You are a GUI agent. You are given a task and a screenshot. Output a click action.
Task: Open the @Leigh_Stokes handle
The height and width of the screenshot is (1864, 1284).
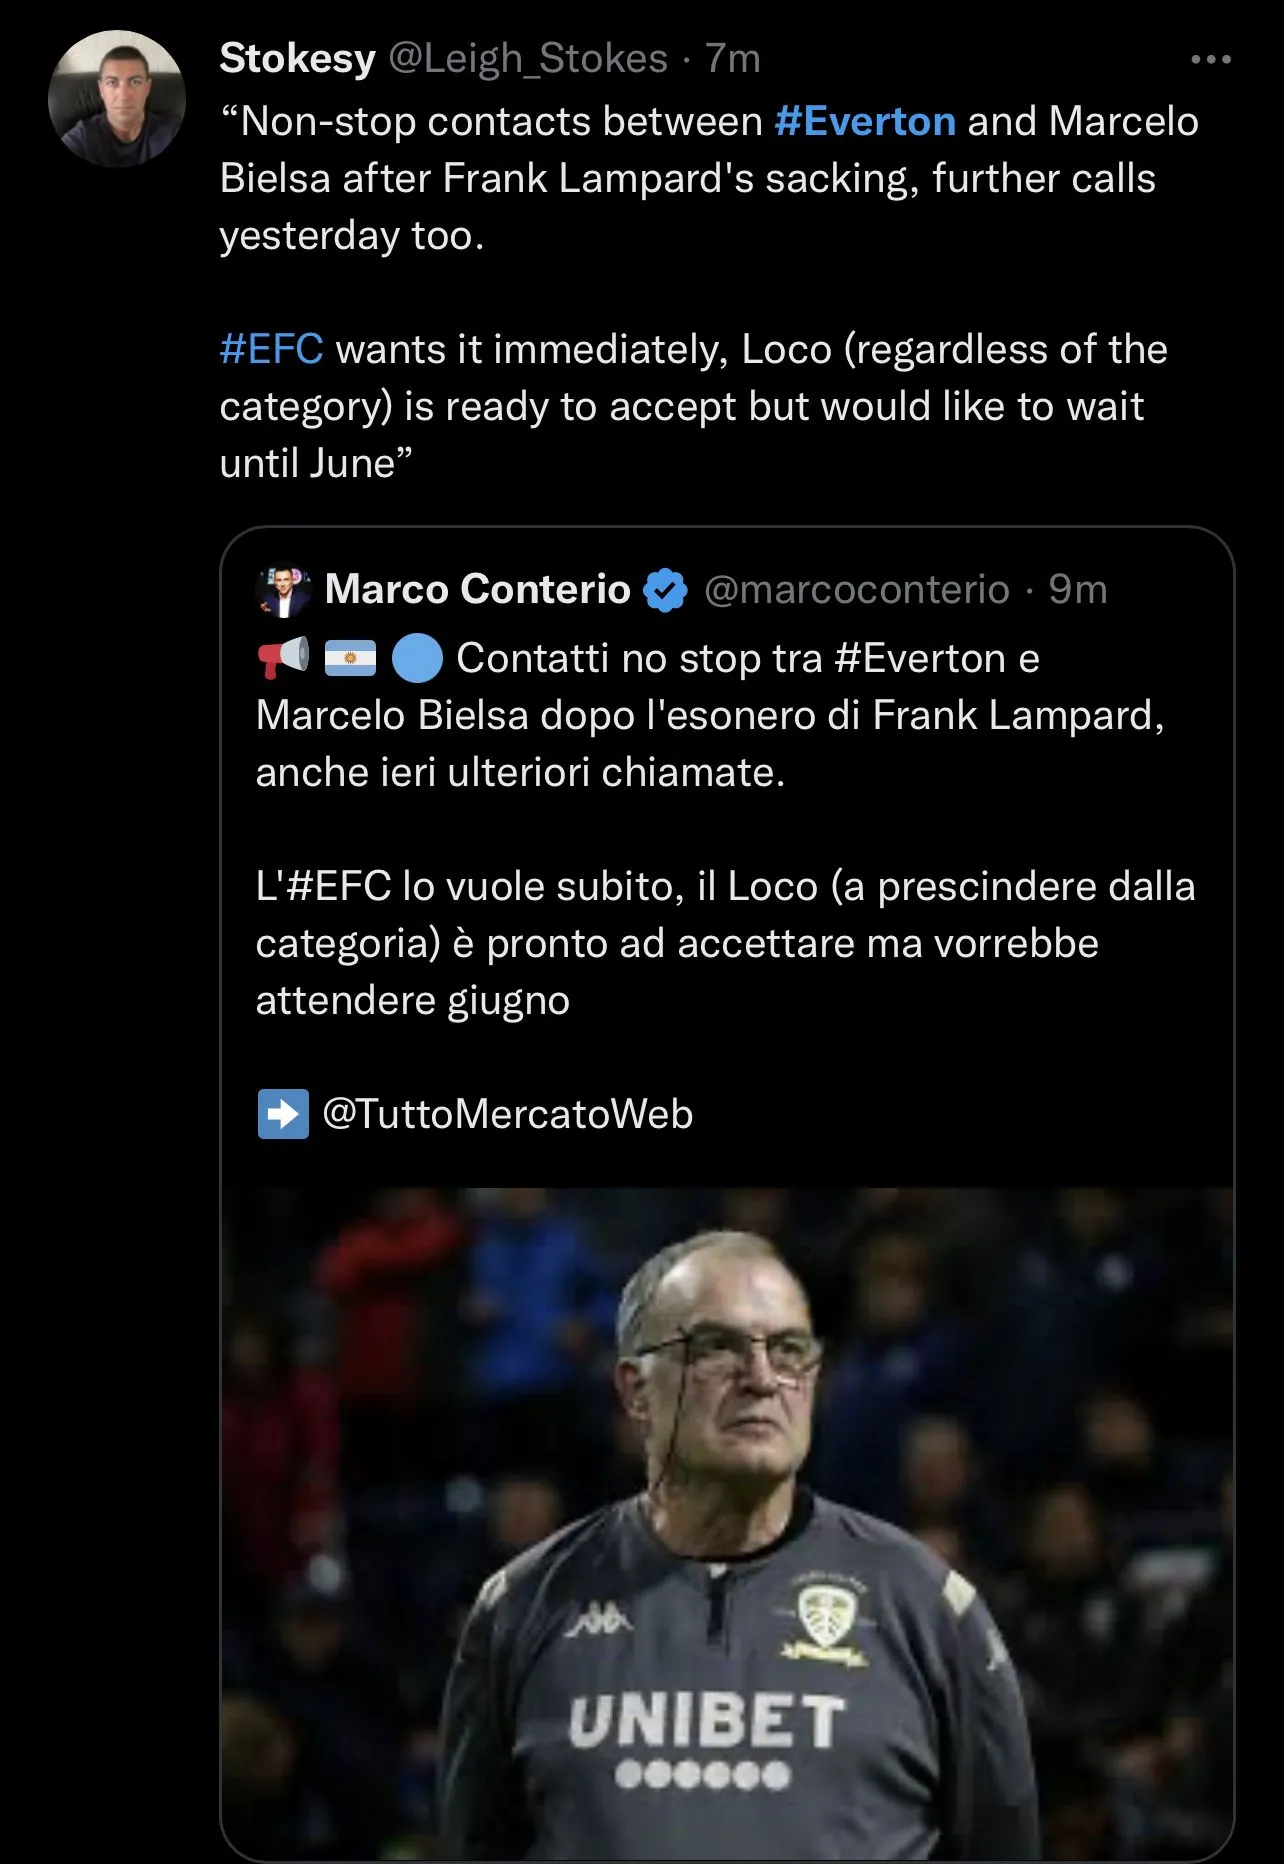(527, 59)
